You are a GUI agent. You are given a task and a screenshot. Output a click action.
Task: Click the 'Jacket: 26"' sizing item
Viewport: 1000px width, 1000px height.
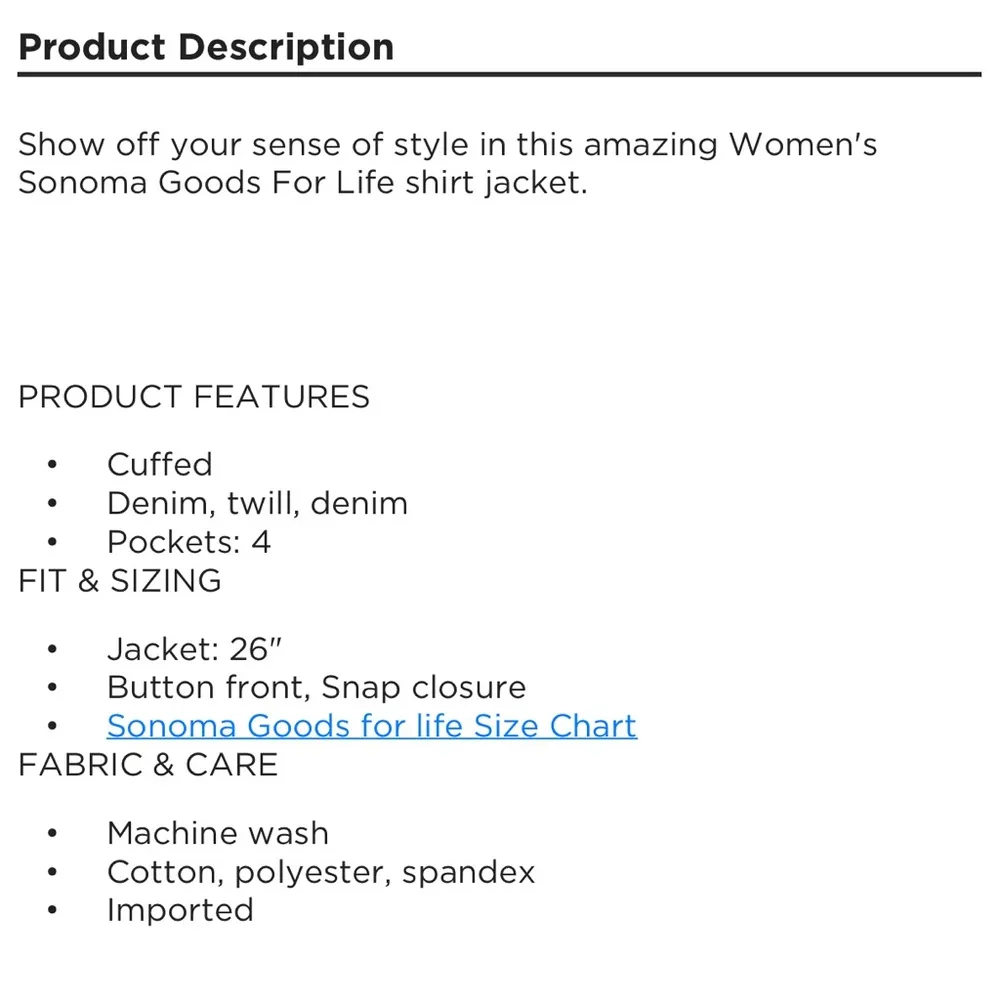195,649
